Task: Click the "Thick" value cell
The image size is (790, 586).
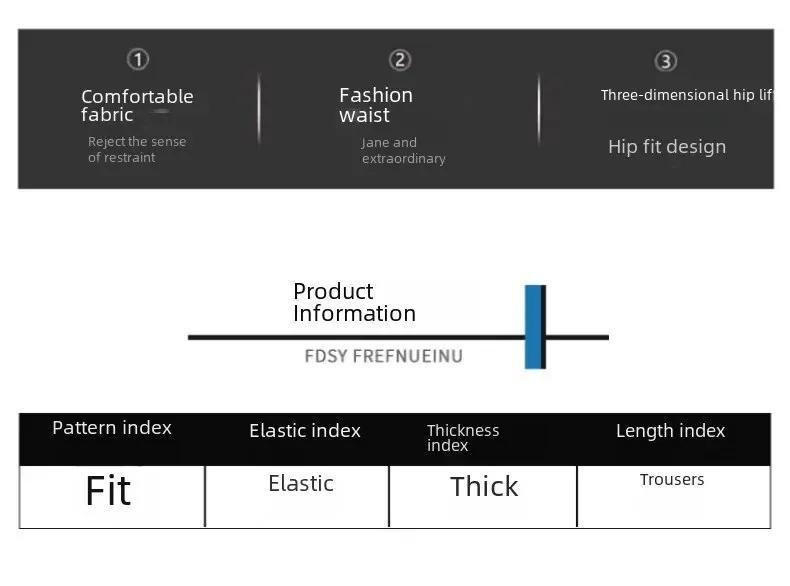Action: point(484,487)
